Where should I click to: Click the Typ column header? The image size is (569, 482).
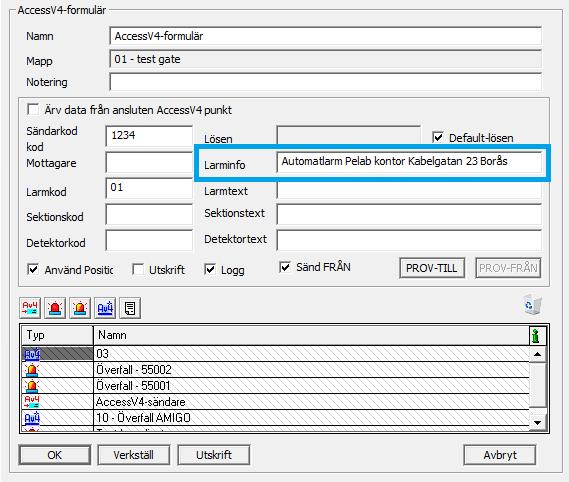point(57,335)
